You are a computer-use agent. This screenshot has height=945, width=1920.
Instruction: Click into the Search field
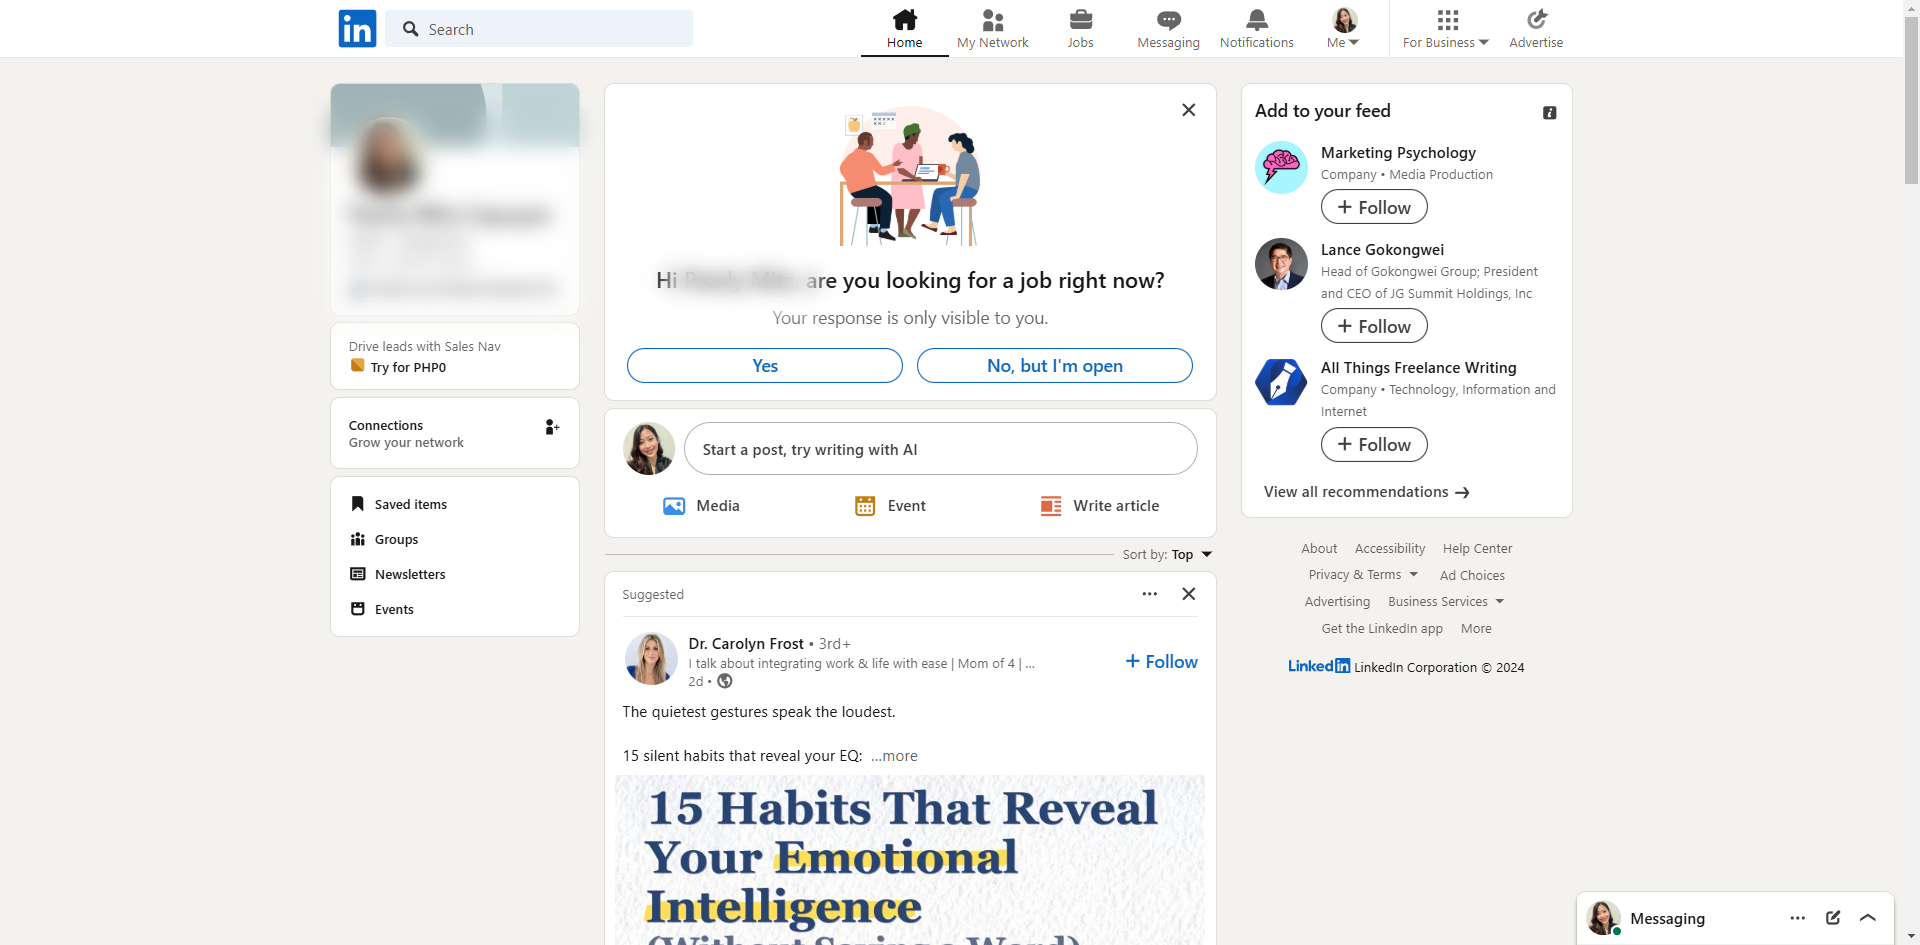pos(539,29)
